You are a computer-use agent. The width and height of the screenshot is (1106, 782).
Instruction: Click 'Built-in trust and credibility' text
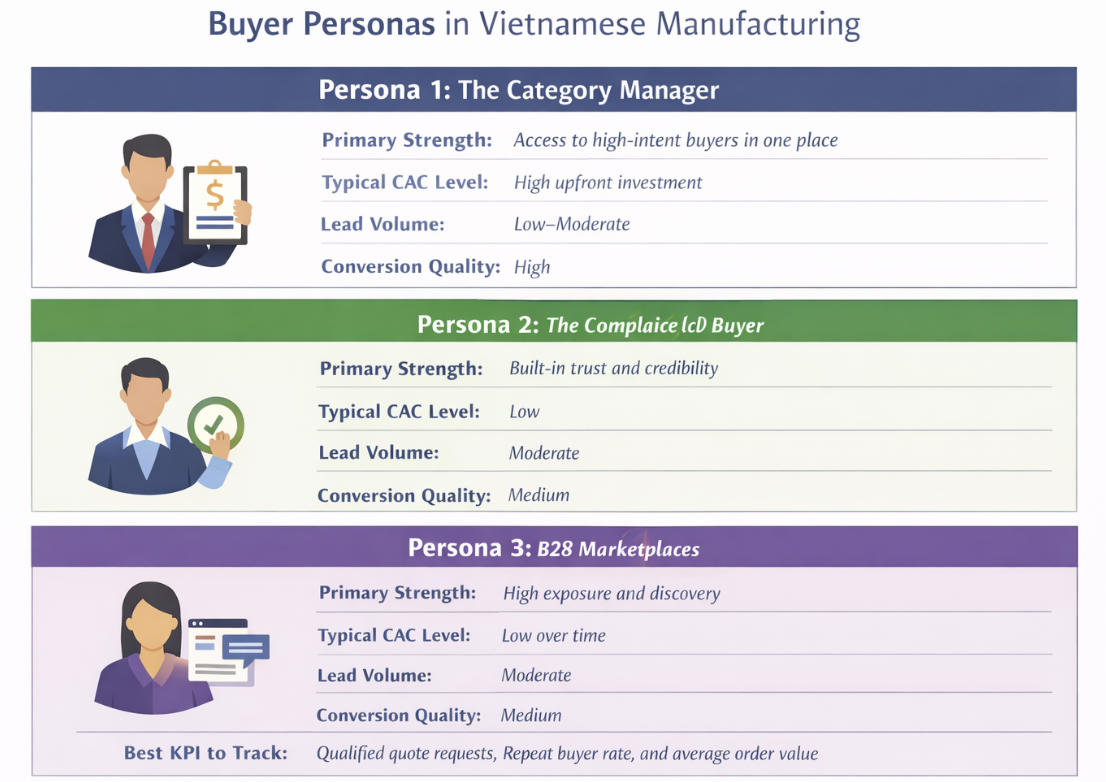coord(613,368)
